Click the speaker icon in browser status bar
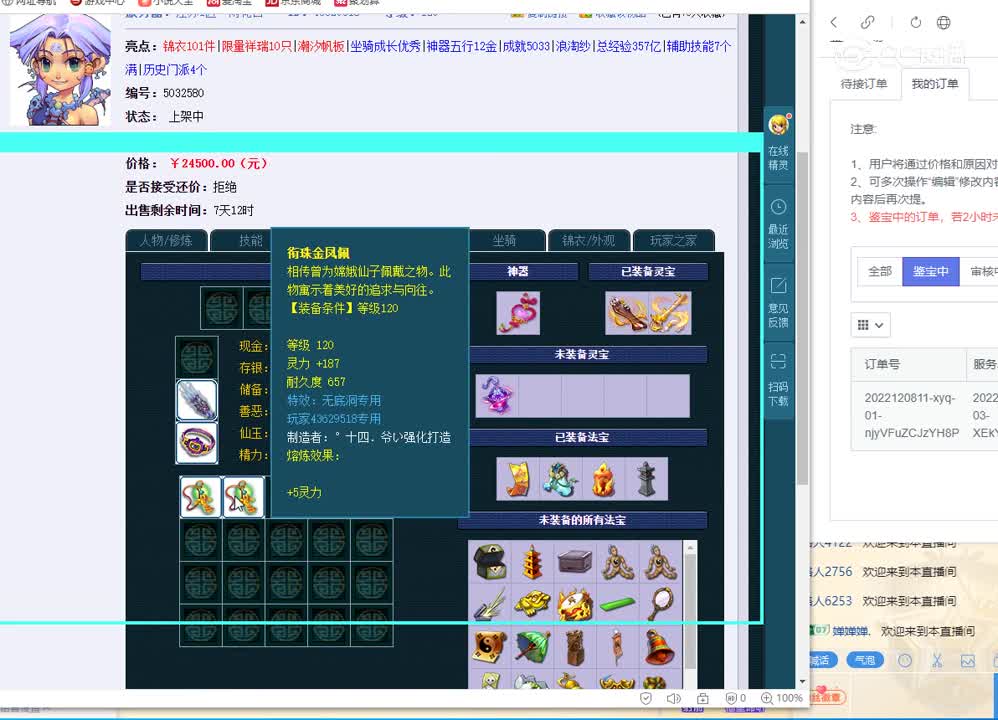The height and width of the screenshot is (720, 998). click(x=673, y=698)
